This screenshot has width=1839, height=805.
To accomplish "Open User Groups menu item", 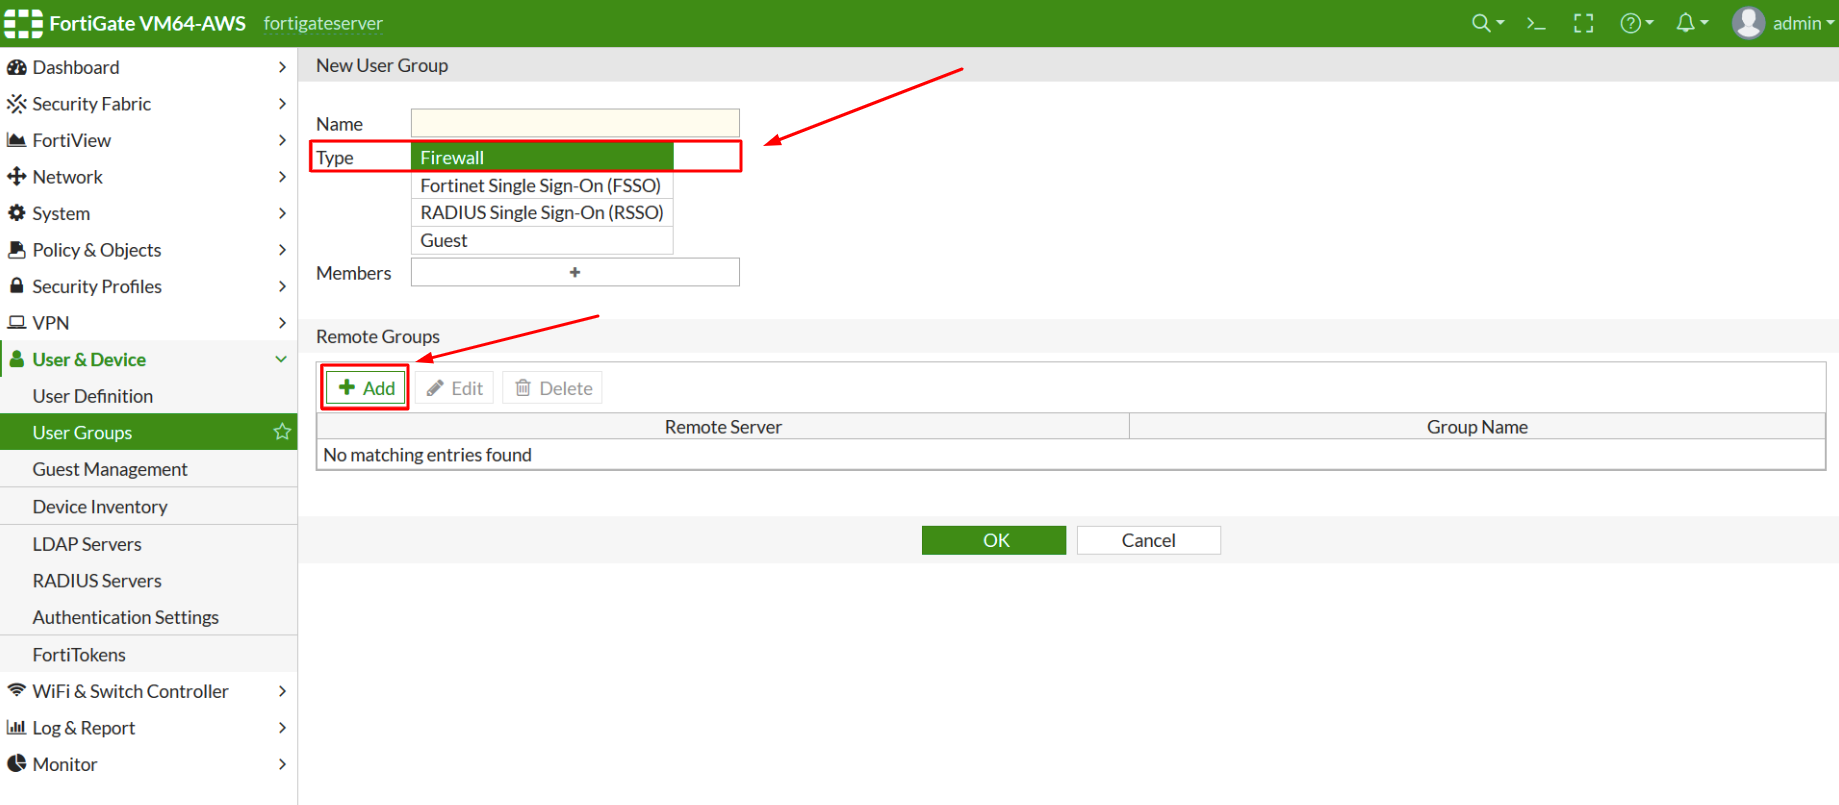I will [149, 432].
